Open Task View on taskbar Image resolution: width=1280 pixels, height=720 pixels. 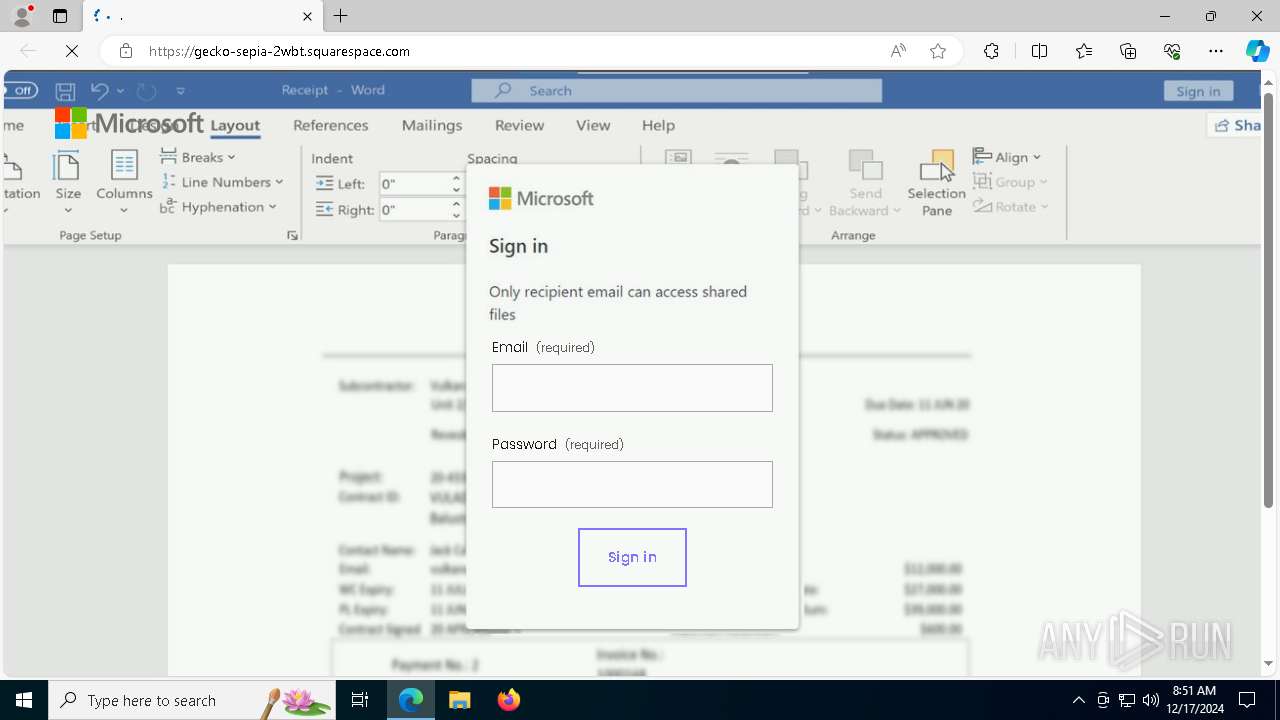(x=360, y=700)
